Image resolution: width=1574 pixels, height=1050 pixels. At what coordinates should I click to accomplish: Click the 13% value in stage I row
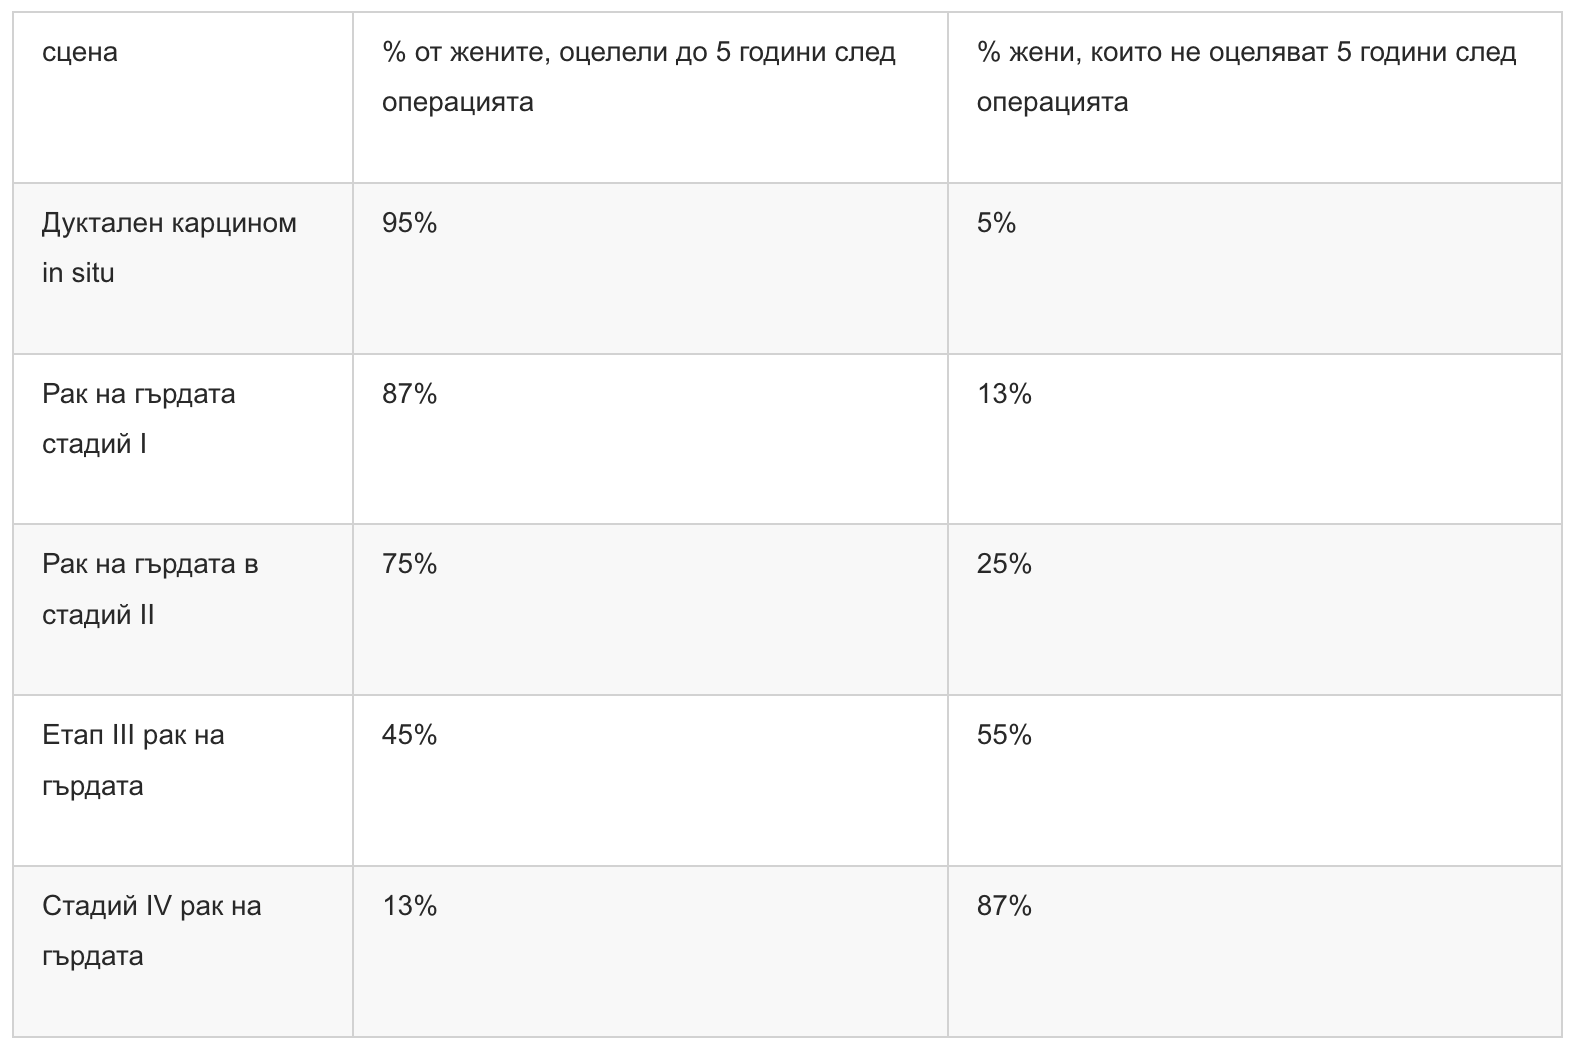[x=1004, y=394]
